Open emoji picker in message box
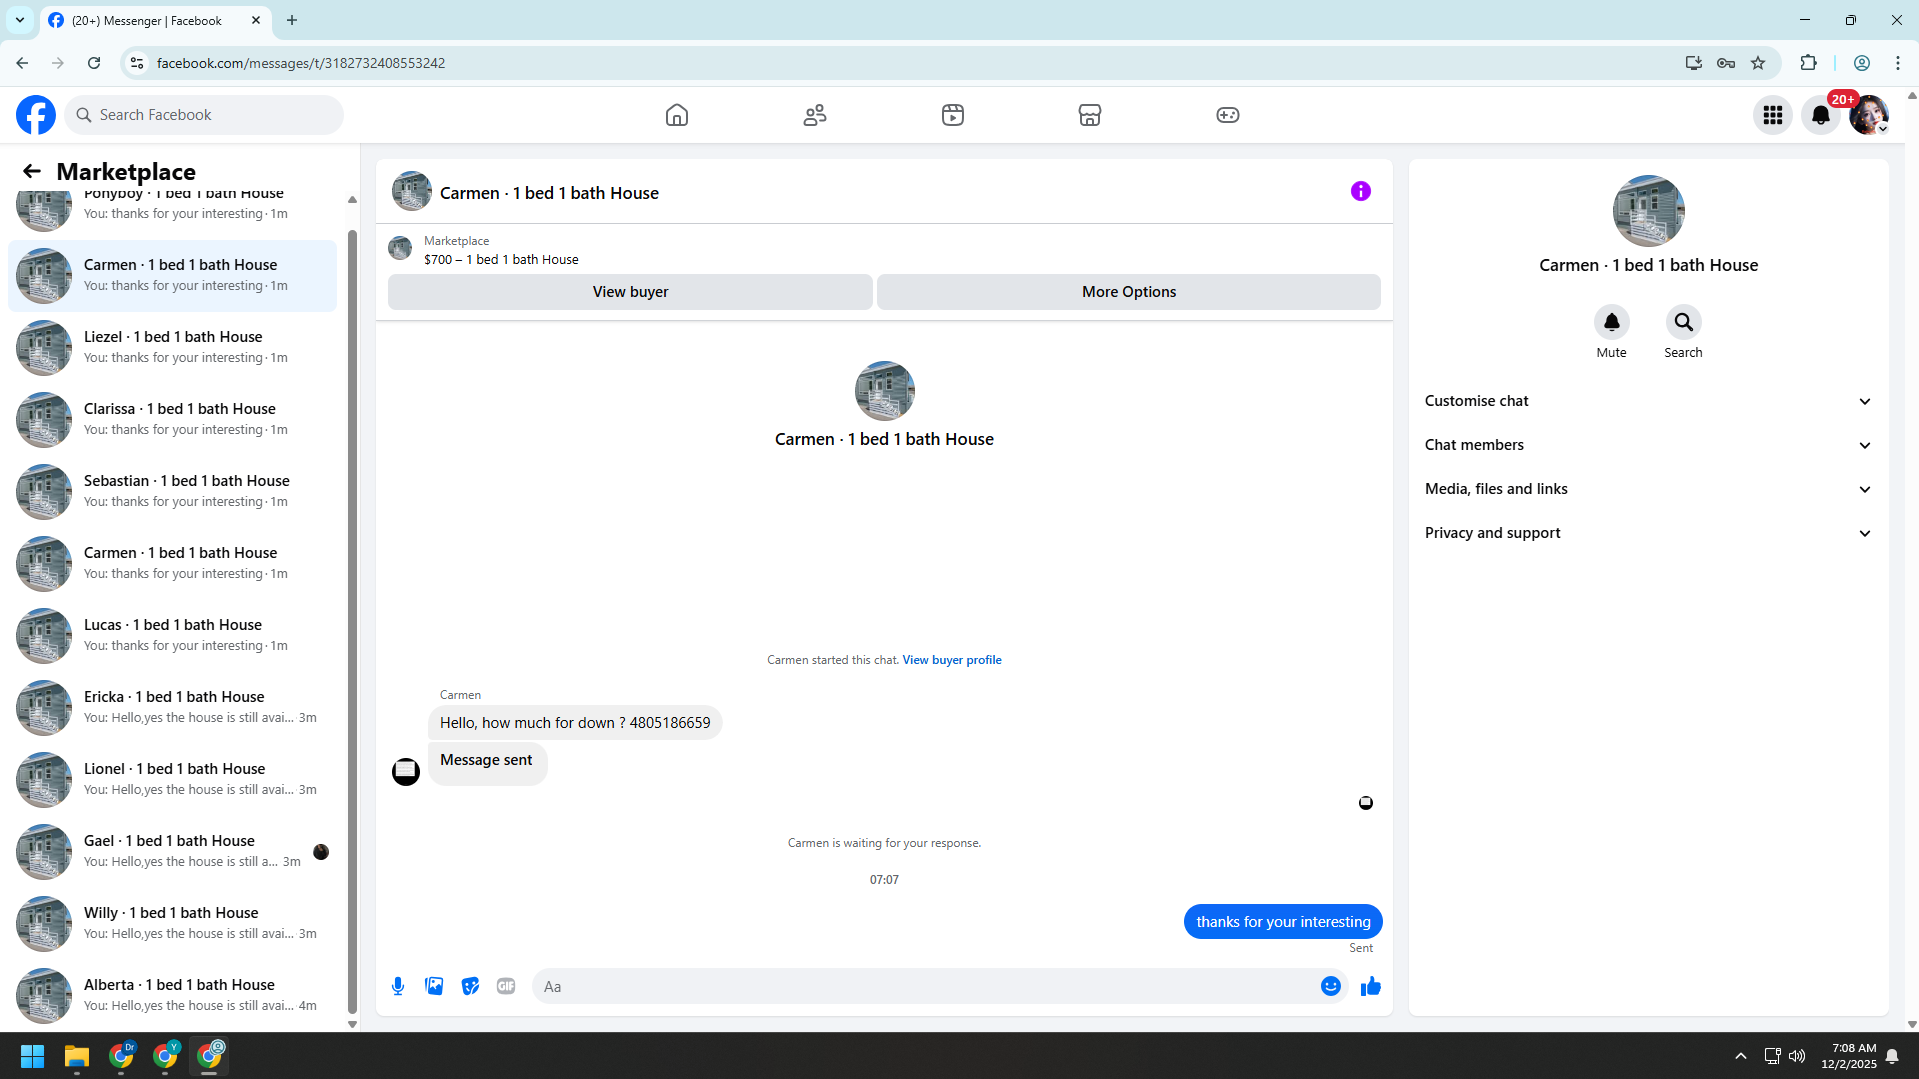 [x=1330, y=986]
